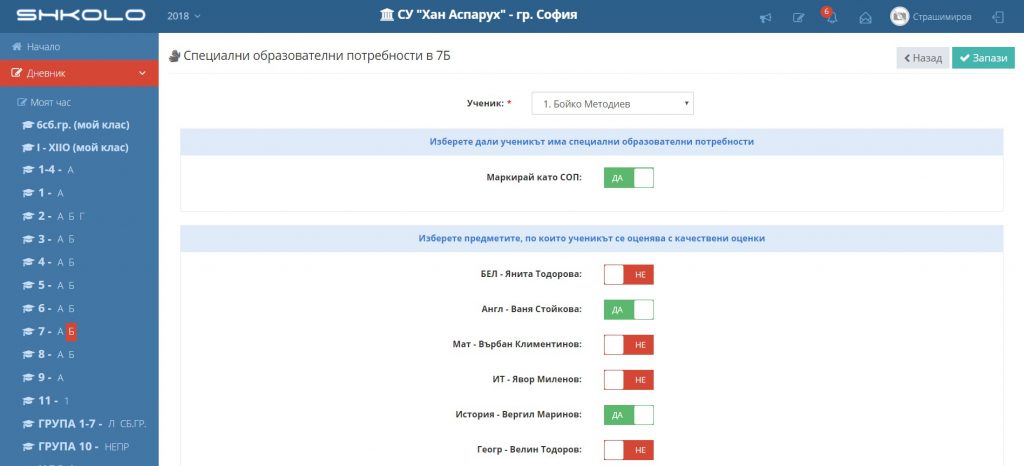Toggle Мат - Върбан Климентинов switch
The width and height of the screenshot is (1024, 466).
click(x=628, y=345)
